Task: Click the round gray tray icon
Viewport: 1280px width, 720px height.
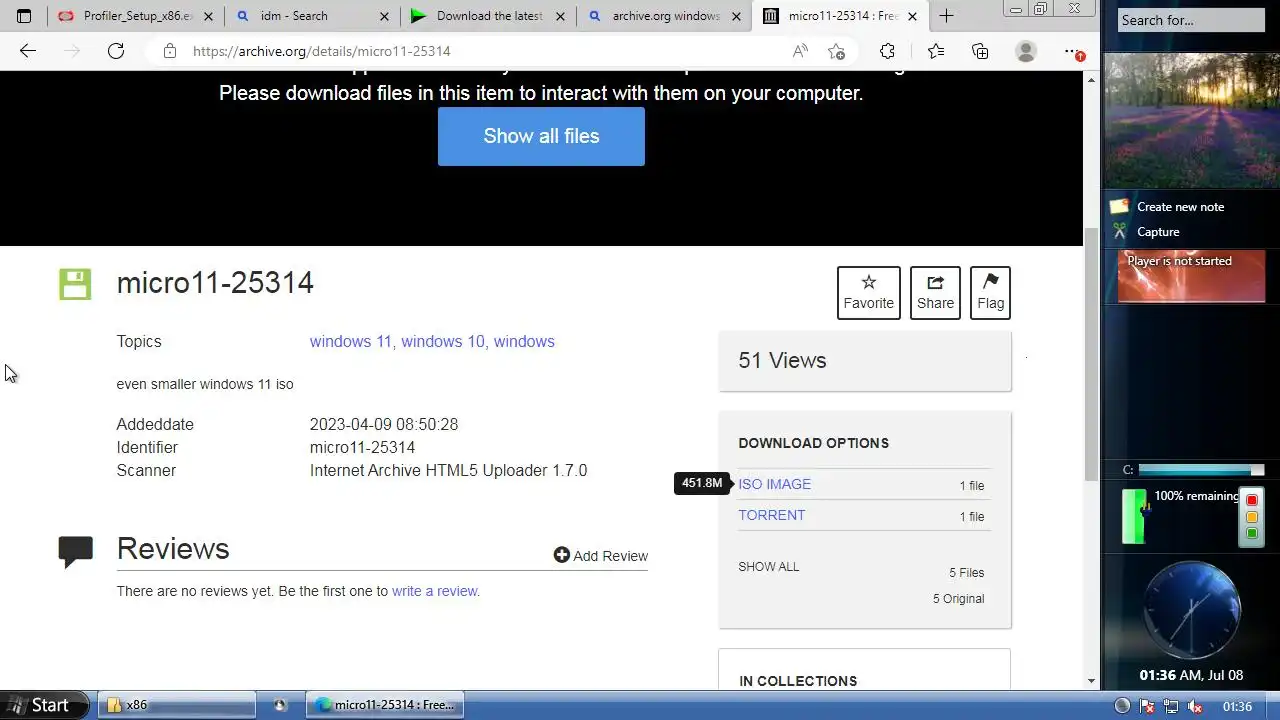Action: coord(1122,706)
